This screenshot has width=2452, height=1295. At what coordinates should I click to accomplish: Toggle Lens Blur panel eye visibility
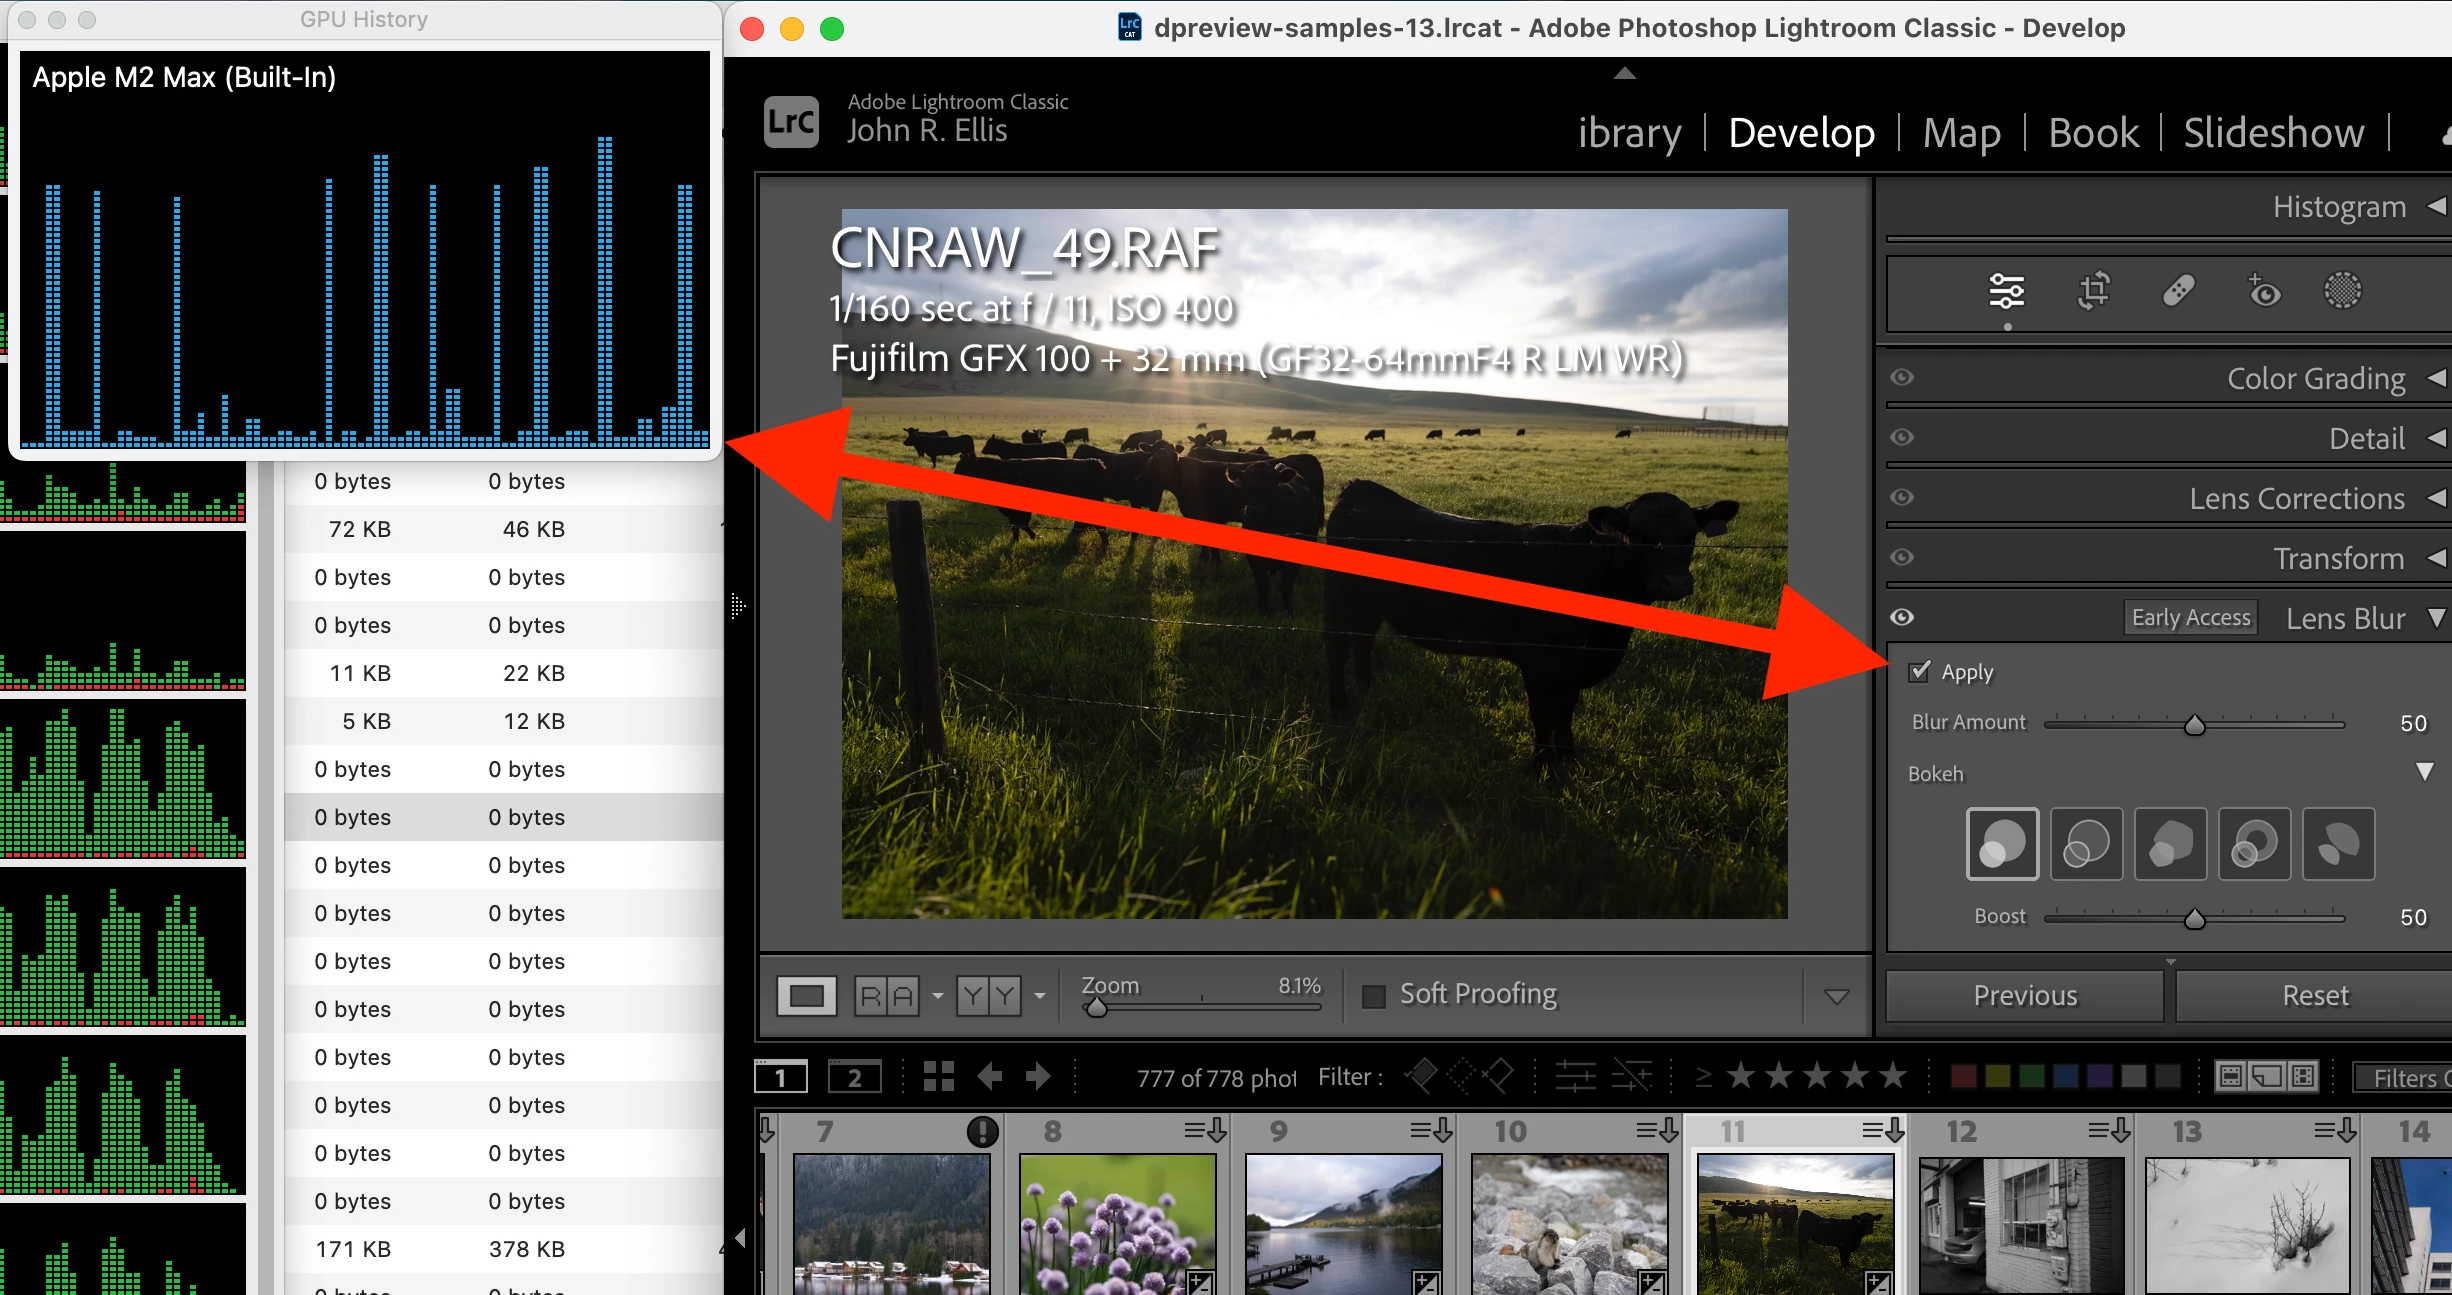(x=1902, y=618)
